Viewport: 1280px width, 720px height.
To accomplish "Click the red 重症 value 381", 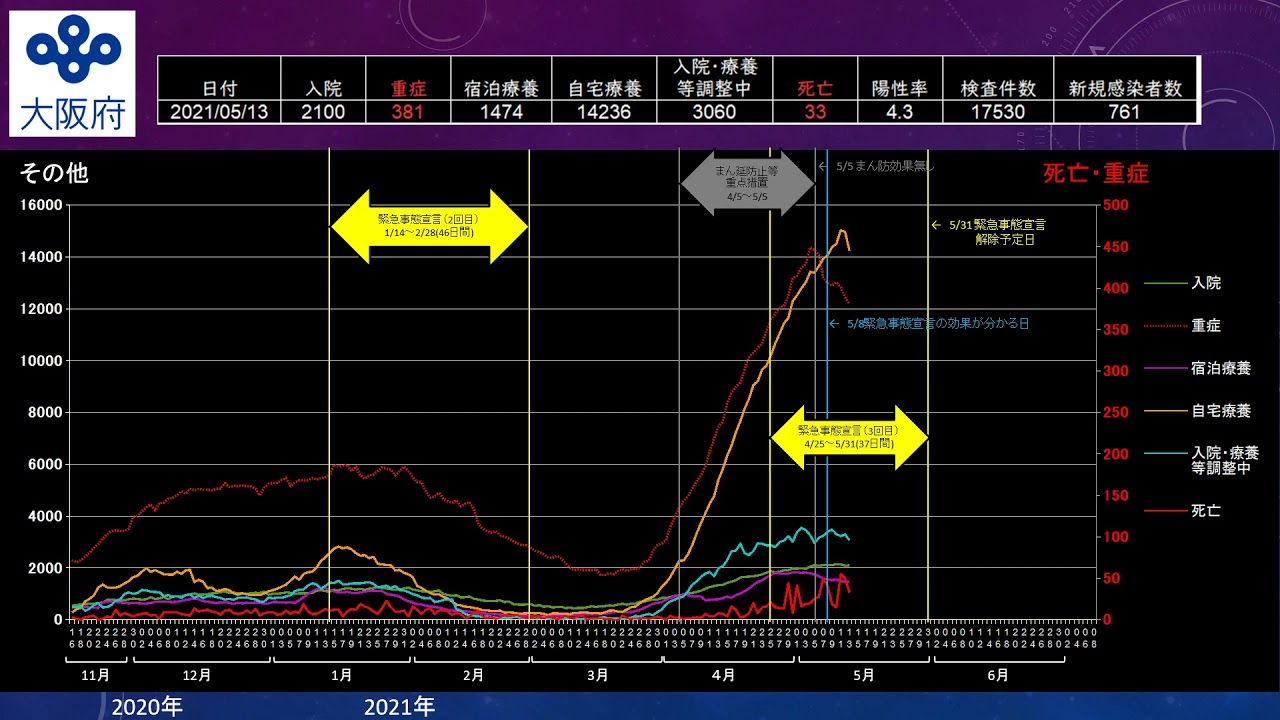I will pos(408,112).
